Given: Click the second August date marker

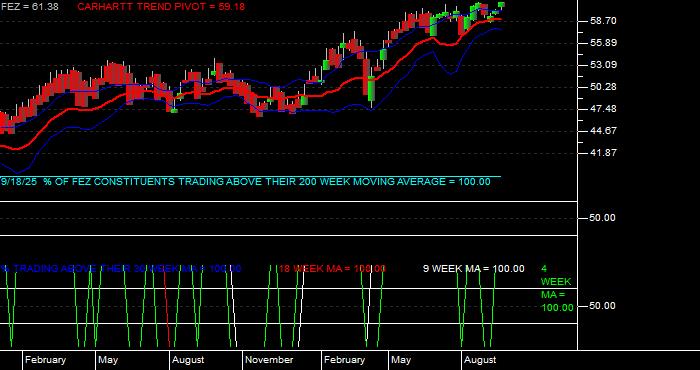Looking at the screenshot, I should tap(480, 360).
